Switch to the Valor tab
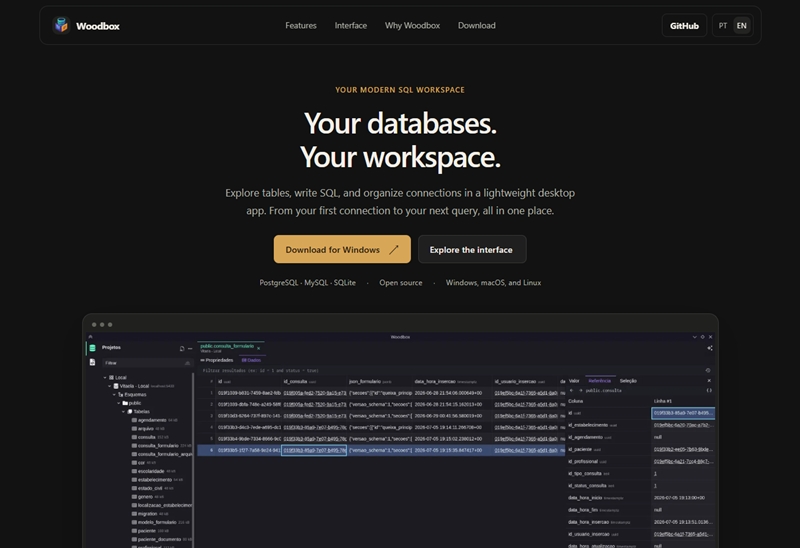The image size is (800, 548). [x=574, y=381]
